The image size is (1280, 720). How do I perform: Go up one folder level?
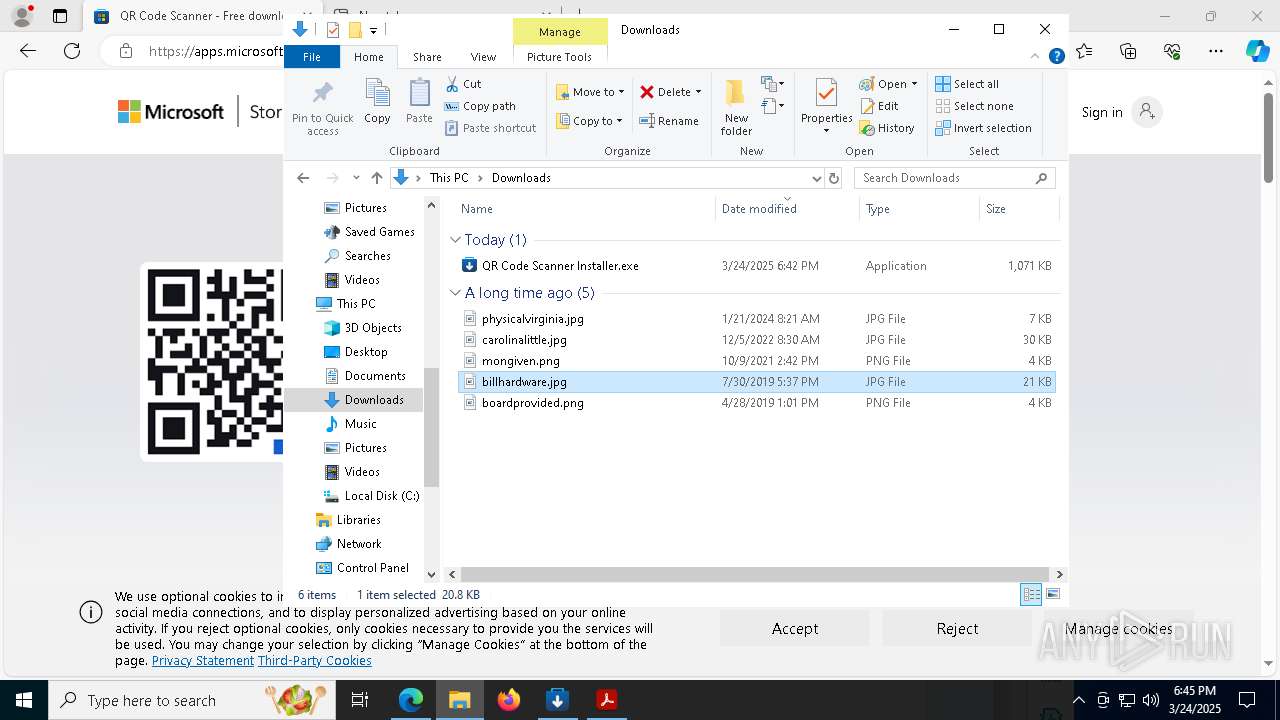click(376, 178)
